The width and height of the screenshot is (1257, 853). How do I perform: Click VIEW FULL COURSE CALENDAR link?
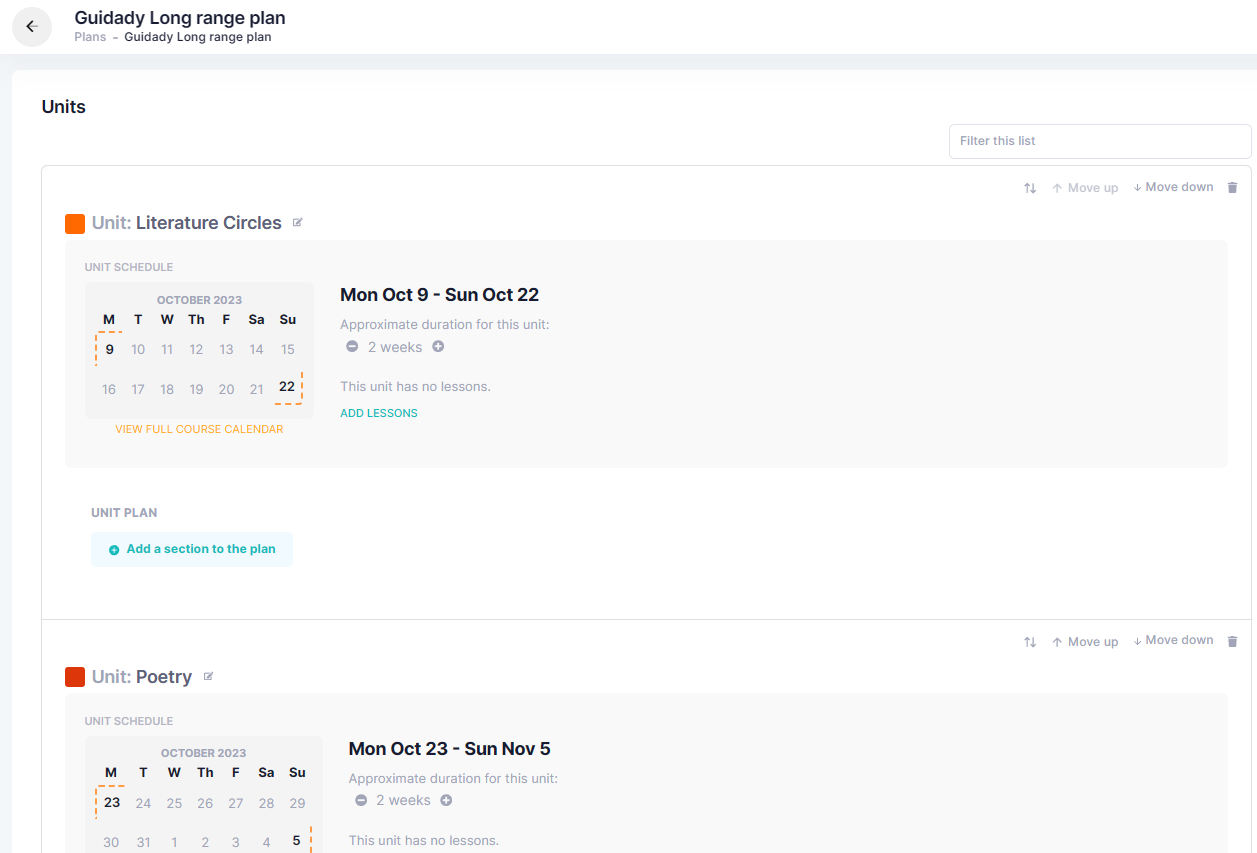(199, 428)
